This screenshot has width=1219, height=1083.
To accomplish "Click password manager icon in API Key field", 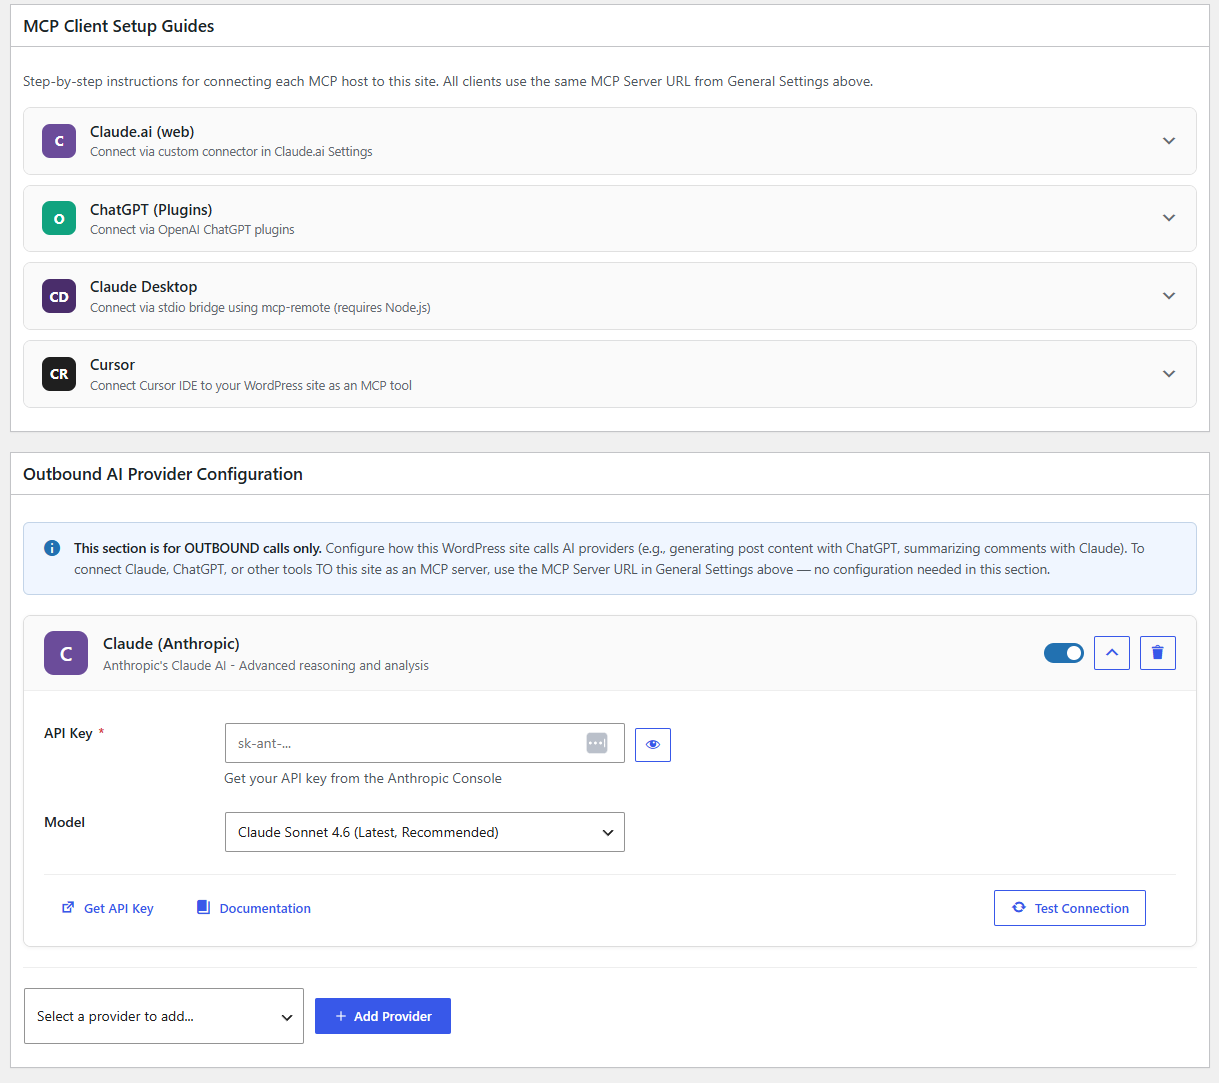I will pos(597,743).
